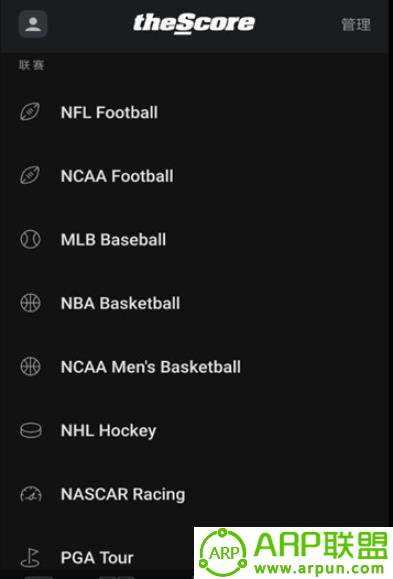393x579 pixels.
Task: Tap the NHL hockey puck icon
Action: pyautogui.click(x=31, y=431)
